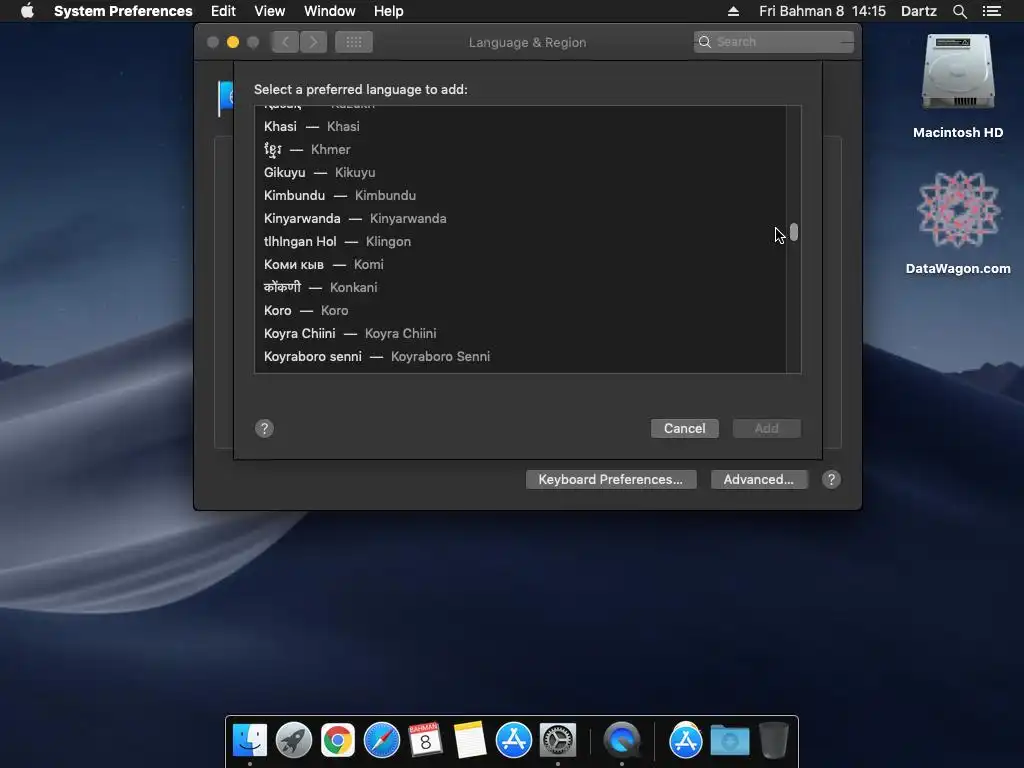Select the Koro language row
Image resolution: width=1024 pixels, height=768 pixels.
click(x=520, y=310)
